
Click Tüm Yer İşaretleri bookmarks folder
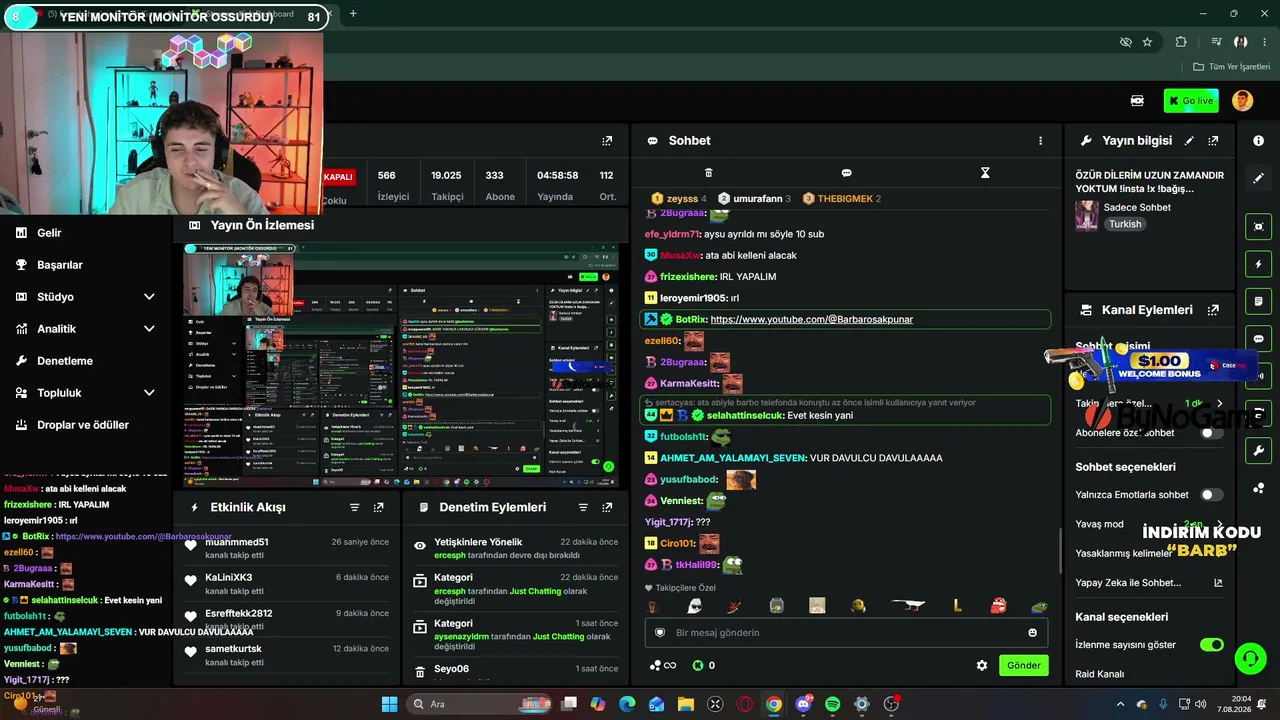click(x=1231, y=67)
